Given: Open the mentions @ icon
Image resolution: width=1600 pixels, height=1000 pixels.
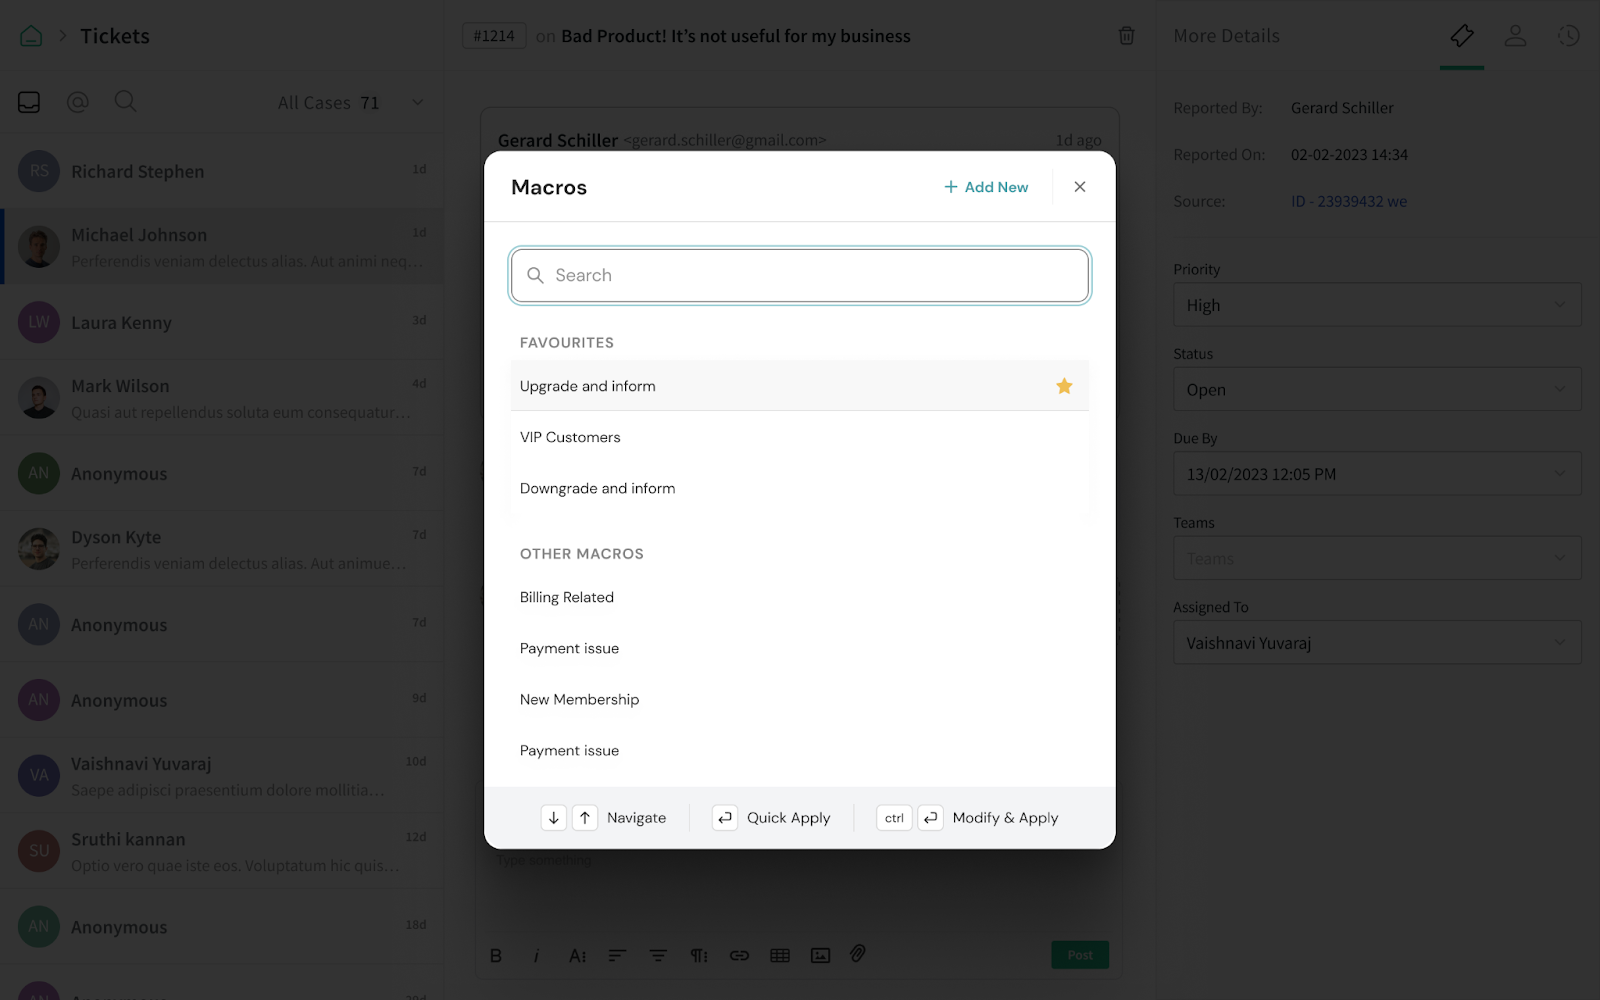Looking at the screenshot, I should (x=78, y=102).
